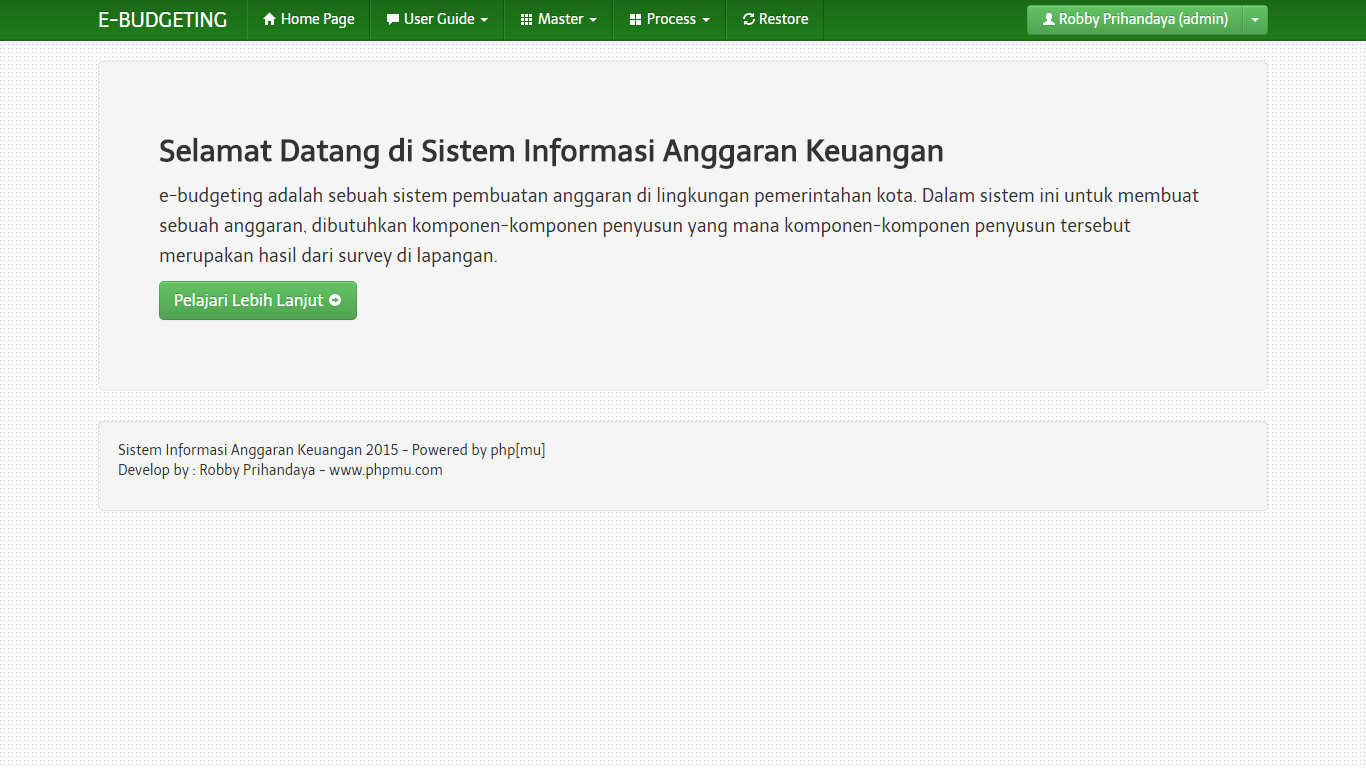Open the Process menu
The height and width of the screenshot is (768, 1366).
pyautogui.click(x=671, y=20)
